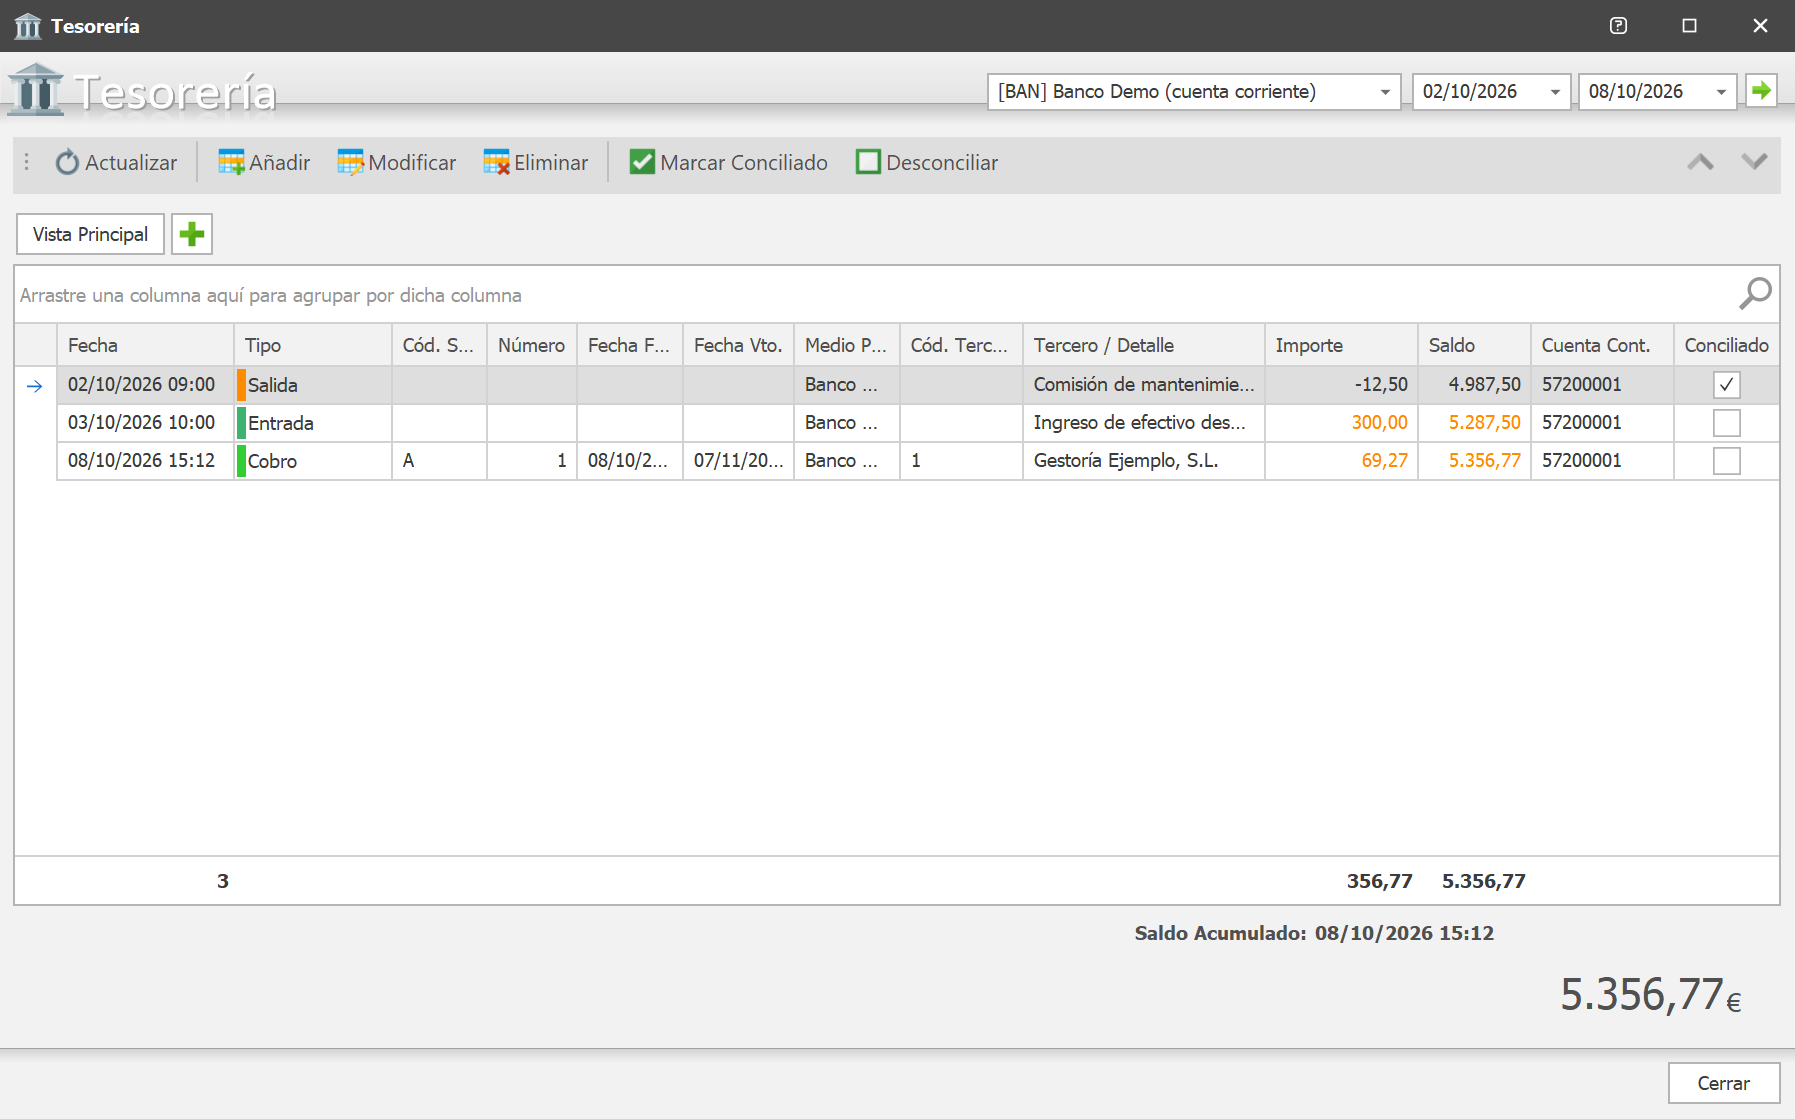
Task: Click Marcar Conciliado green check button
Action: coord(728,162)
